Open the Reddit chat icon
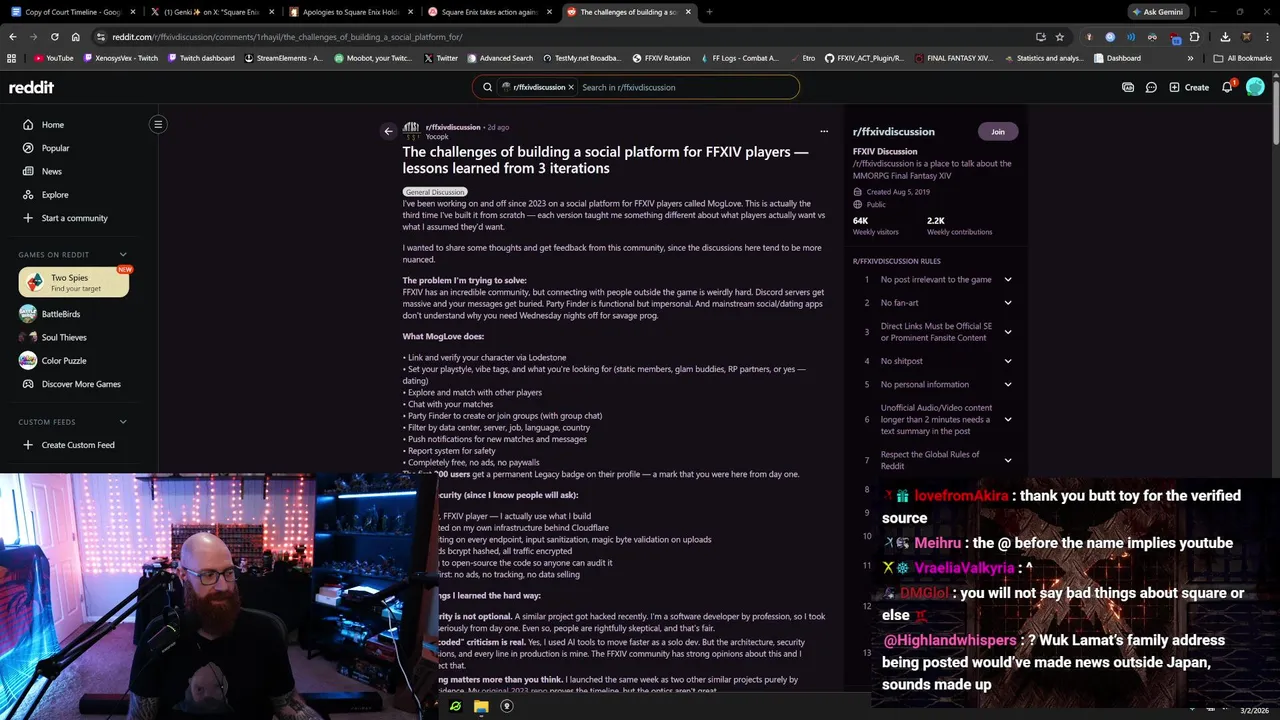The image size is (1280, 720). (x=1151, y=87)
